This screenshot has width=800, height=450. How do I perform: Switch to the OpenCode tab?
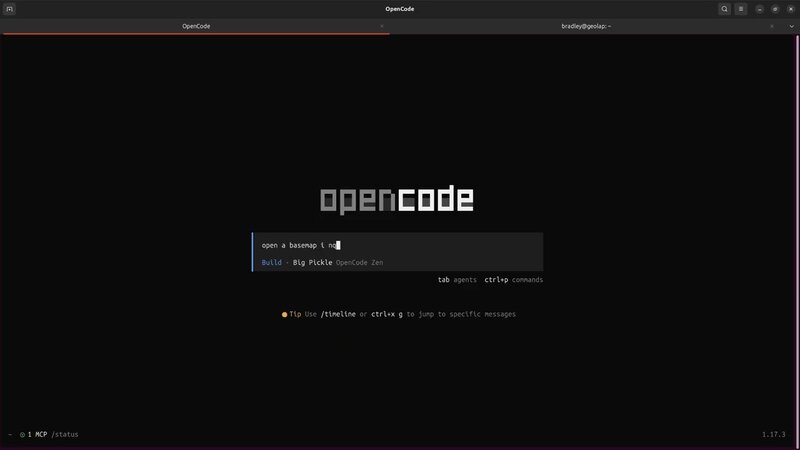point(196,26)
